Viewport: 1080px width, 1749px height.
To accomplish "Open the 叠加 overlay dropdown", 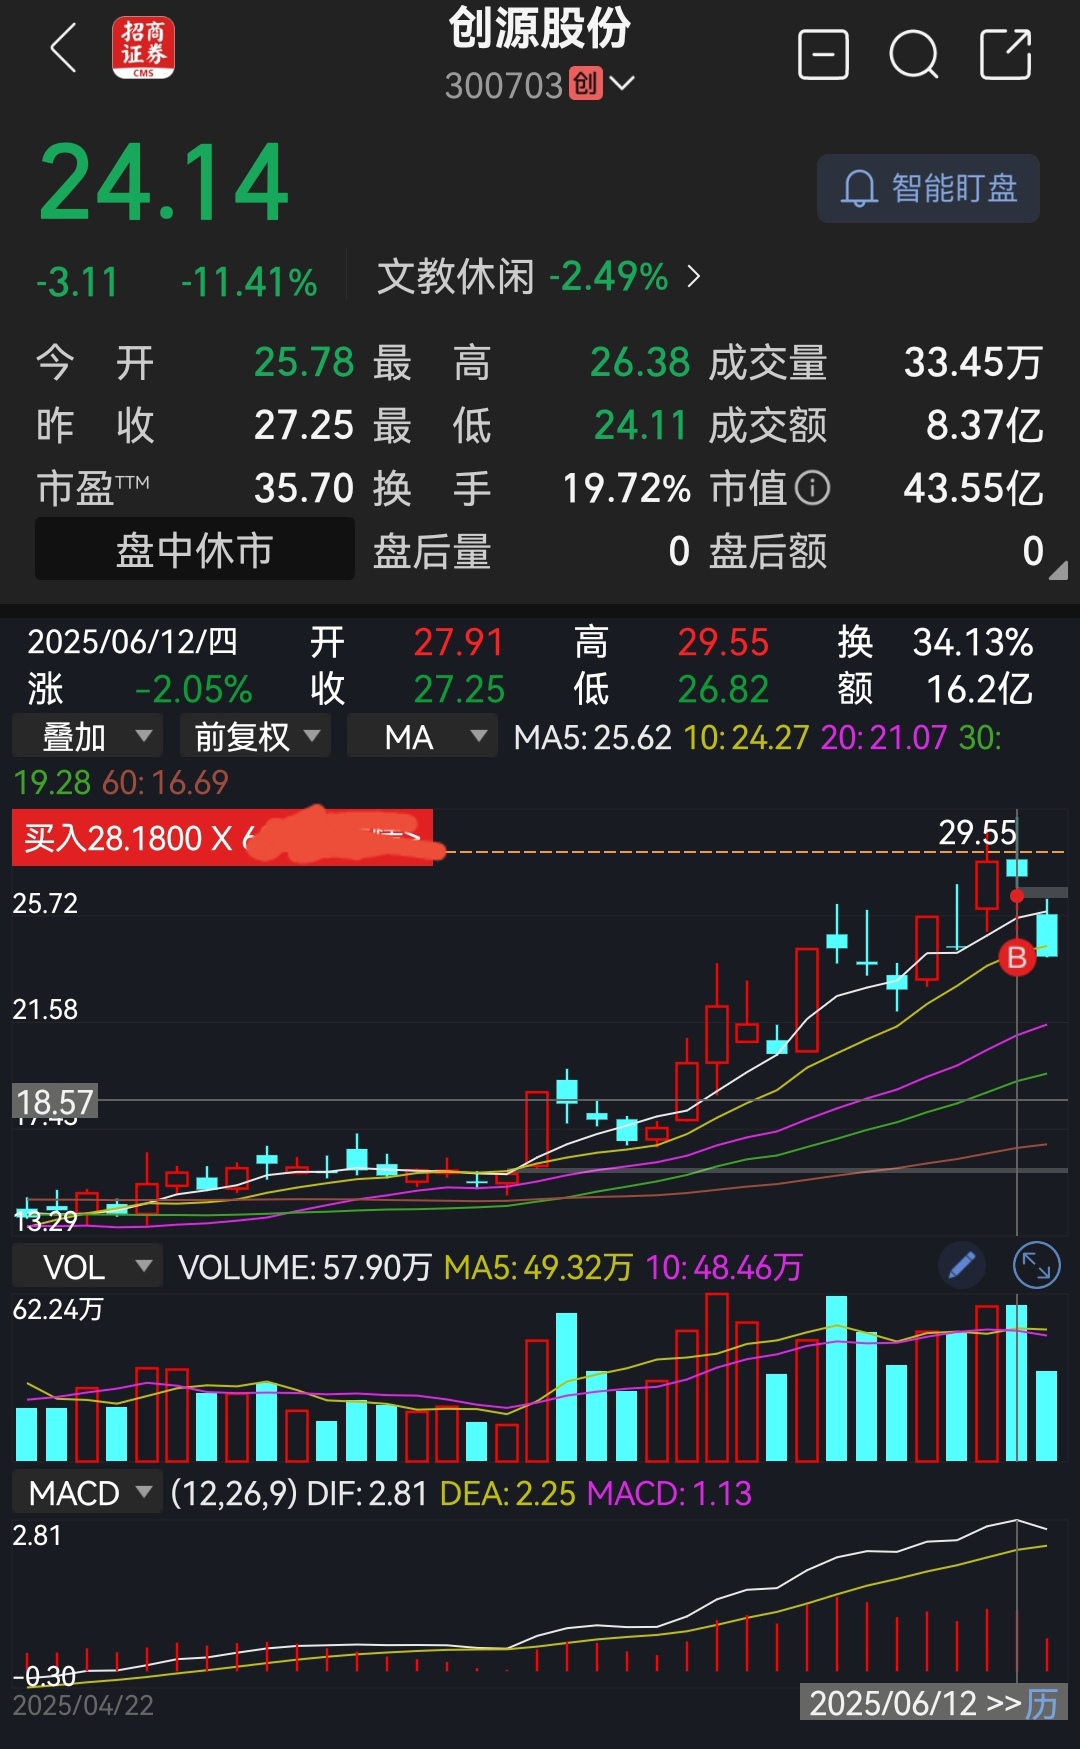I will [87, 737].
